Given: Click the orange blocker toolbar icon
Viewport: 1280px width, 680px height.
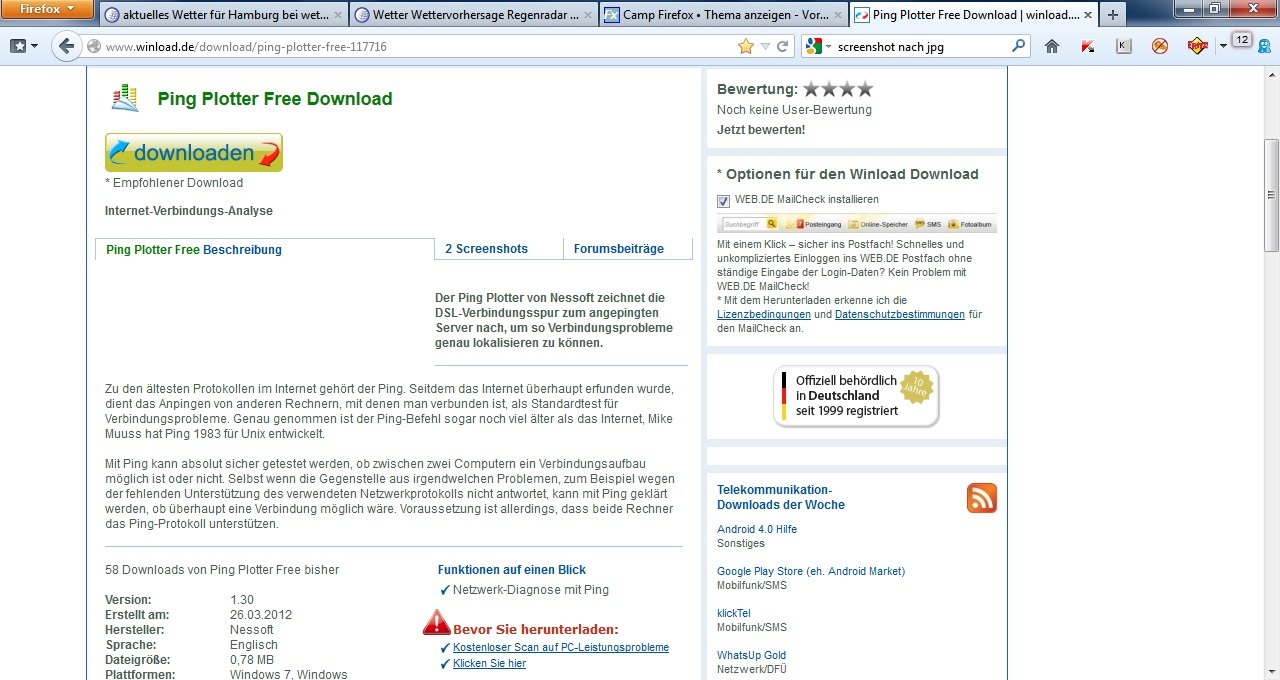Looking at the screenshot, I should pos(1160,46).
